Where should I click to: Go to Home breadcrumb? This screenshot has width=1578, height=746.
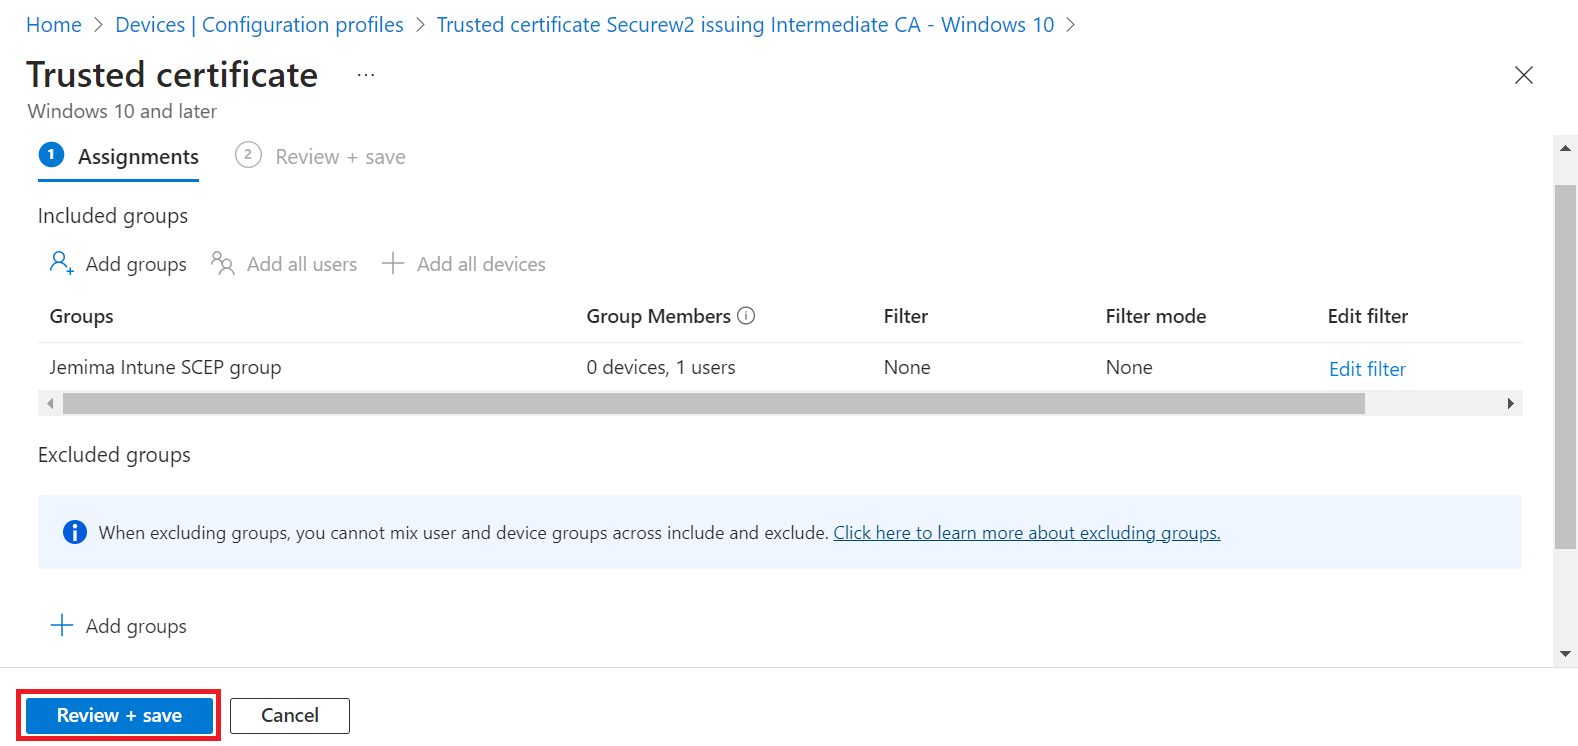pyautogui.click(x=54, y=25)
